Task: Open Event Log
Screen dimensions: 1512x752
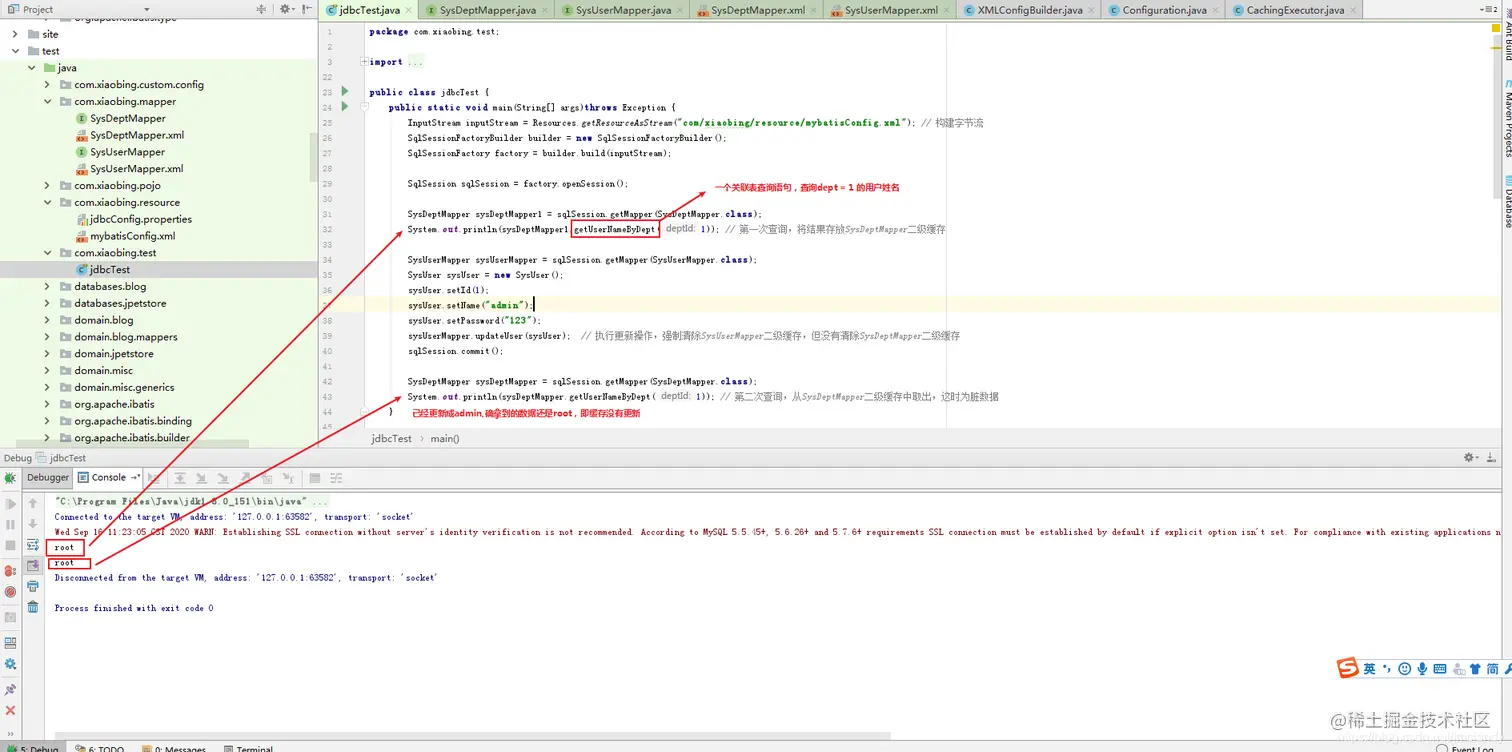Action: click(x=1465, y=748)
